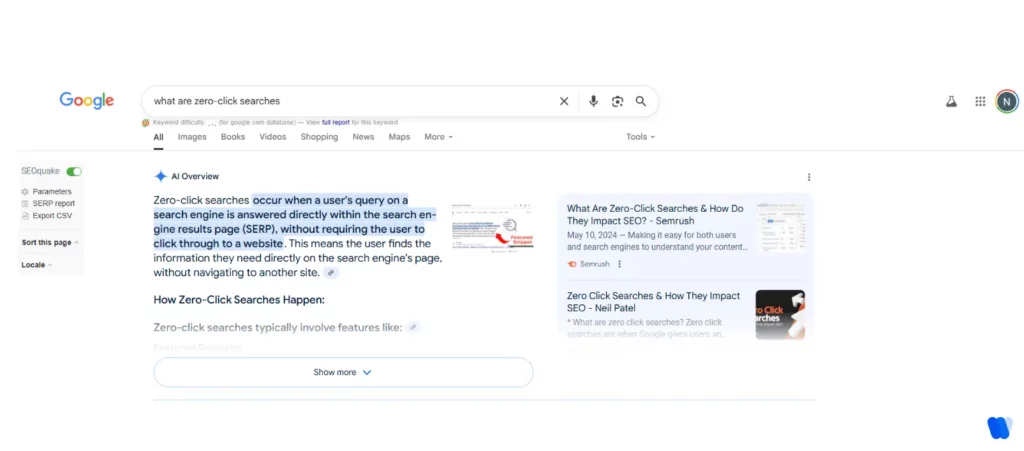
Task: Switch to the News tab
Action: tap(364, 137)
